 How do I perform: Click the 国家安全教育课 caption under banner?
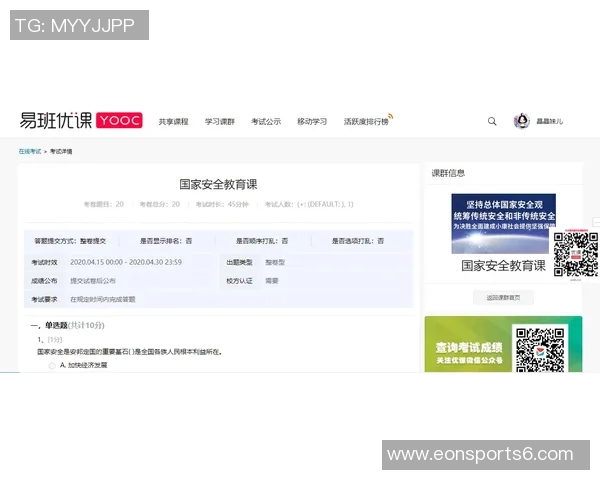point(503,266)
